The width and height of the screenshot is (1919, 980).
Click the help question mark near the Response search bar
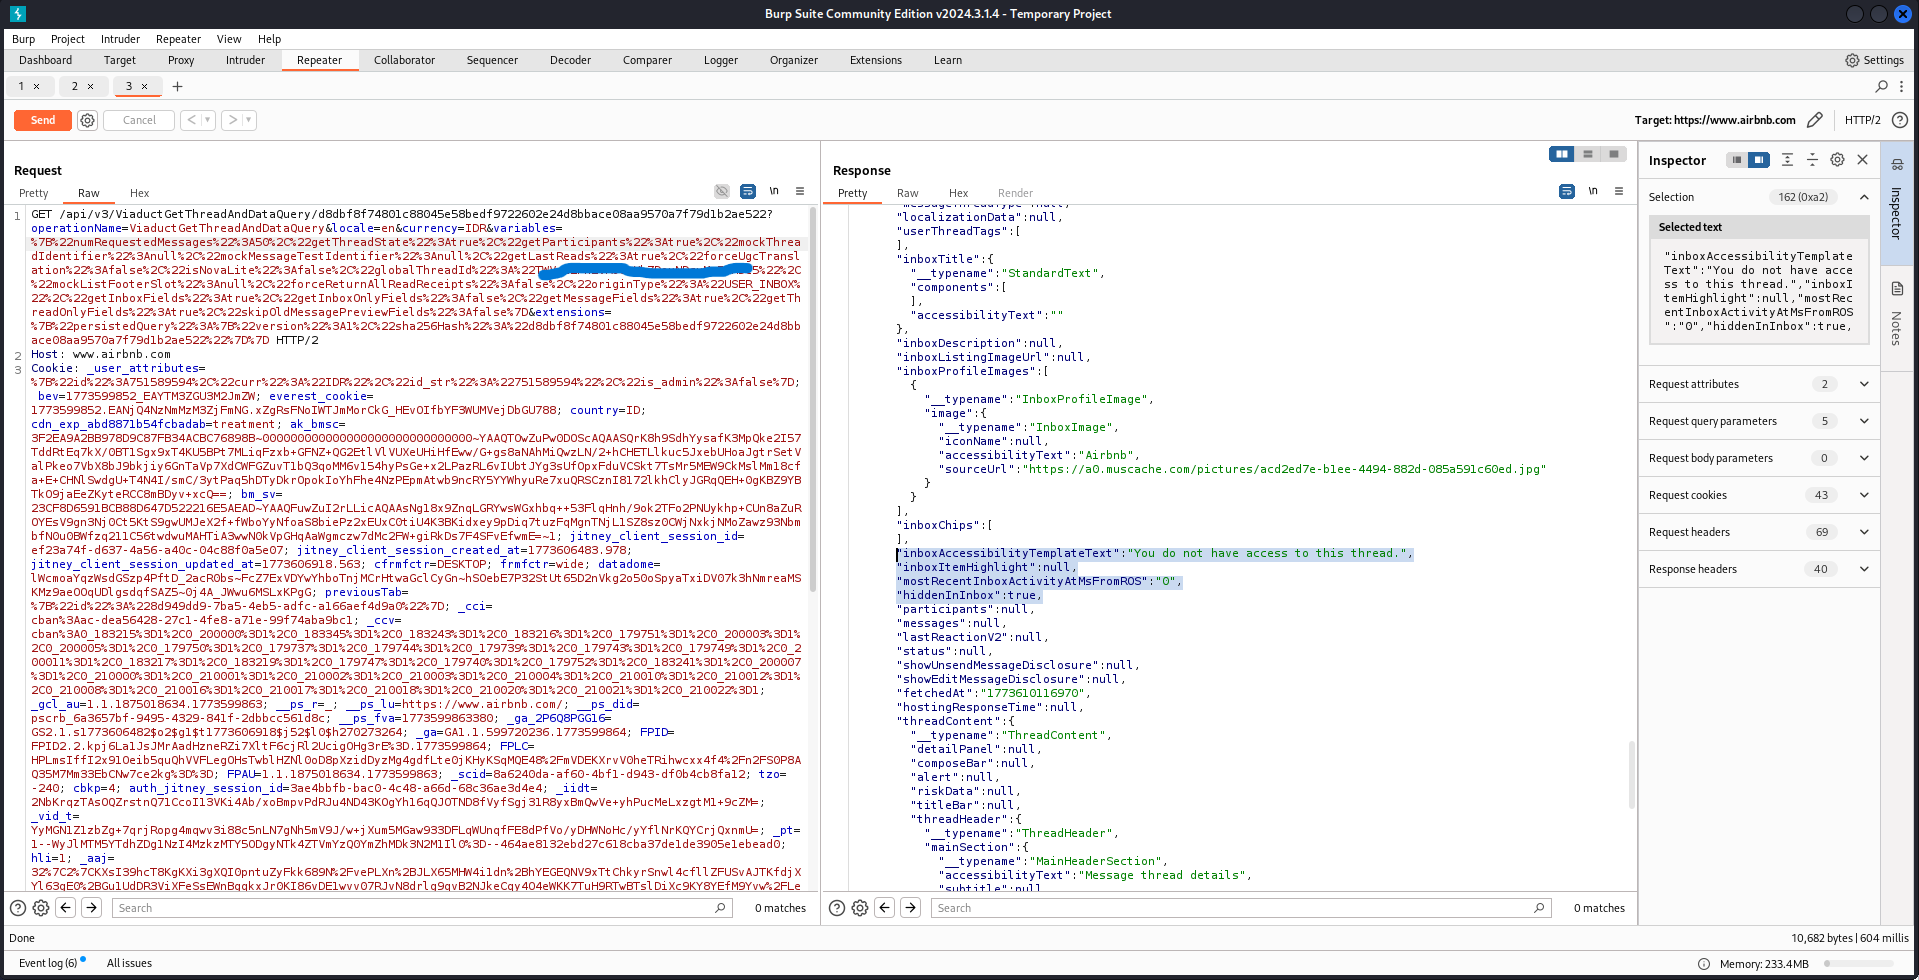click(x=837, y=908)
